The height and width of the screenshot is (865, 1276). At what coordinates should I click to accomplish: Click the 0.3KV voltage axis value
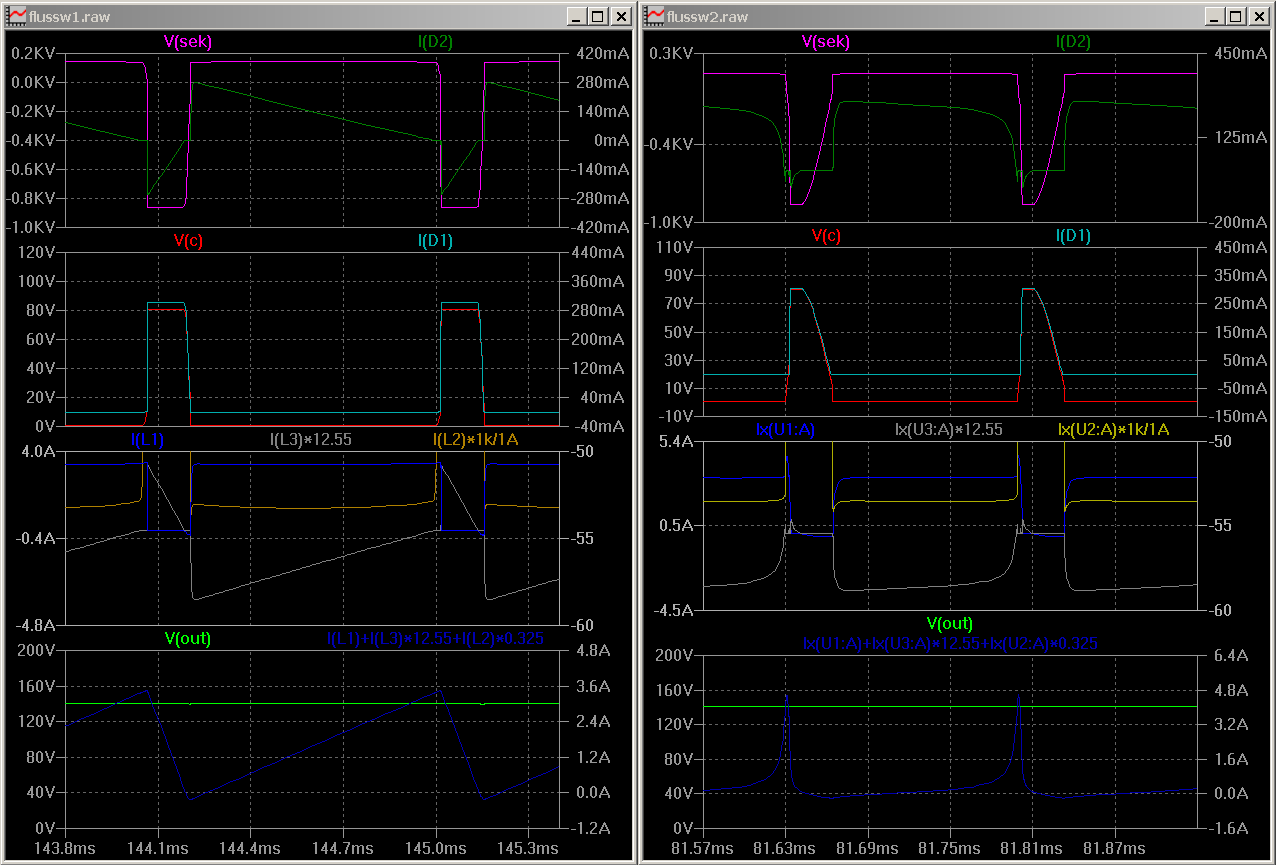pyautogui.click(x=671, y=53)
